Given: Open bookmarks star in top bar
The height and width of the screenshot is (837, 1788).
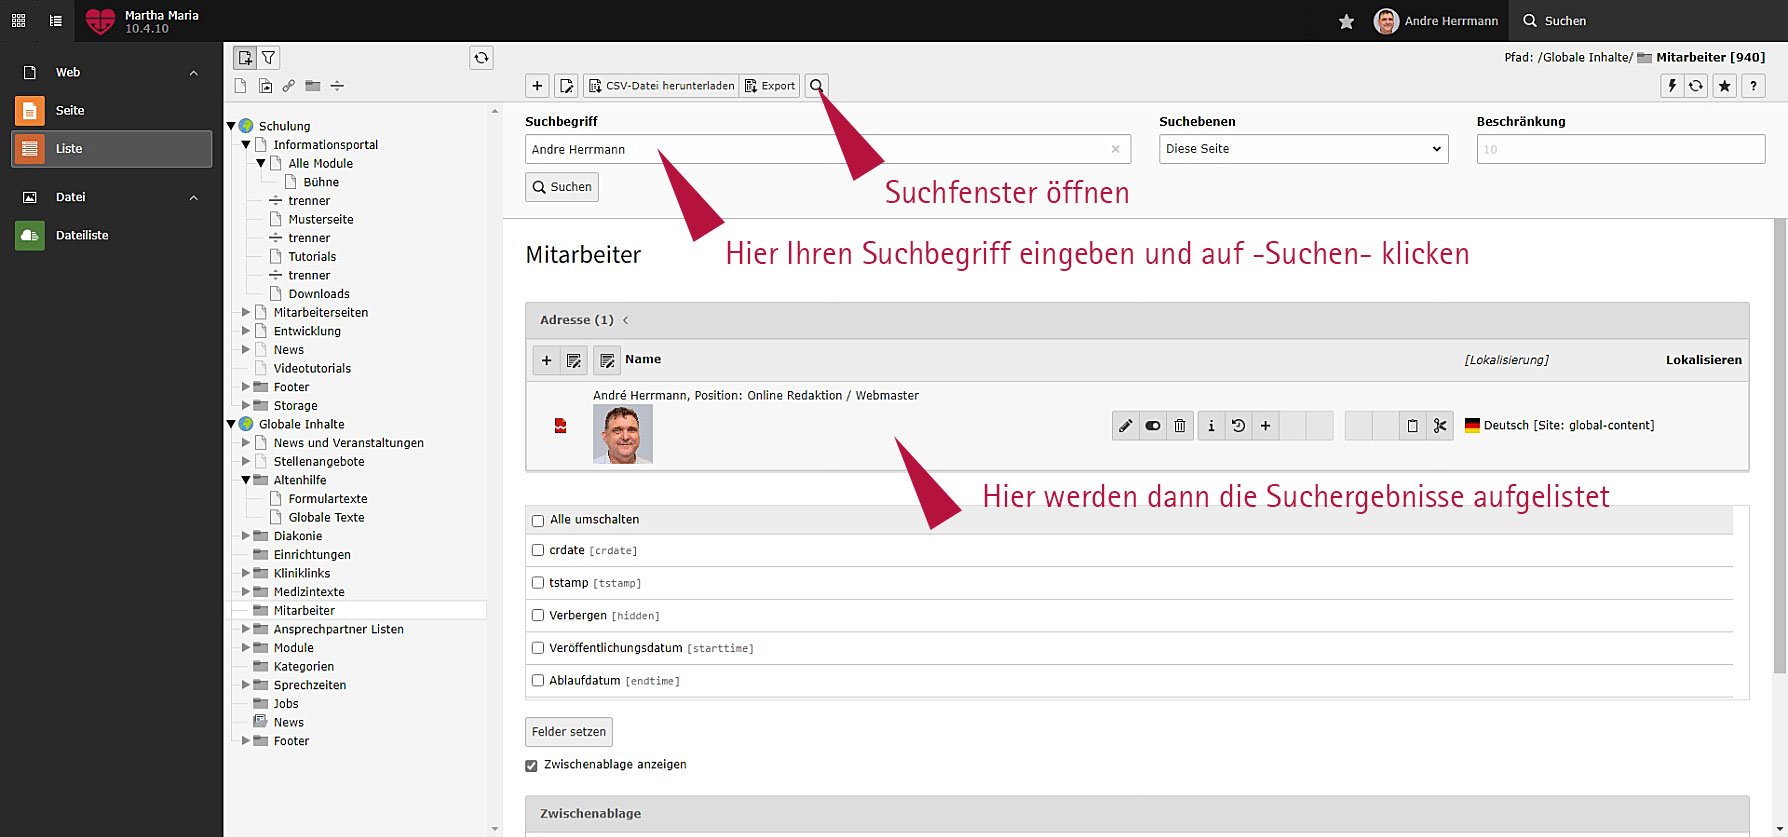Looking at the screenshot, I should pos(1346,21).
